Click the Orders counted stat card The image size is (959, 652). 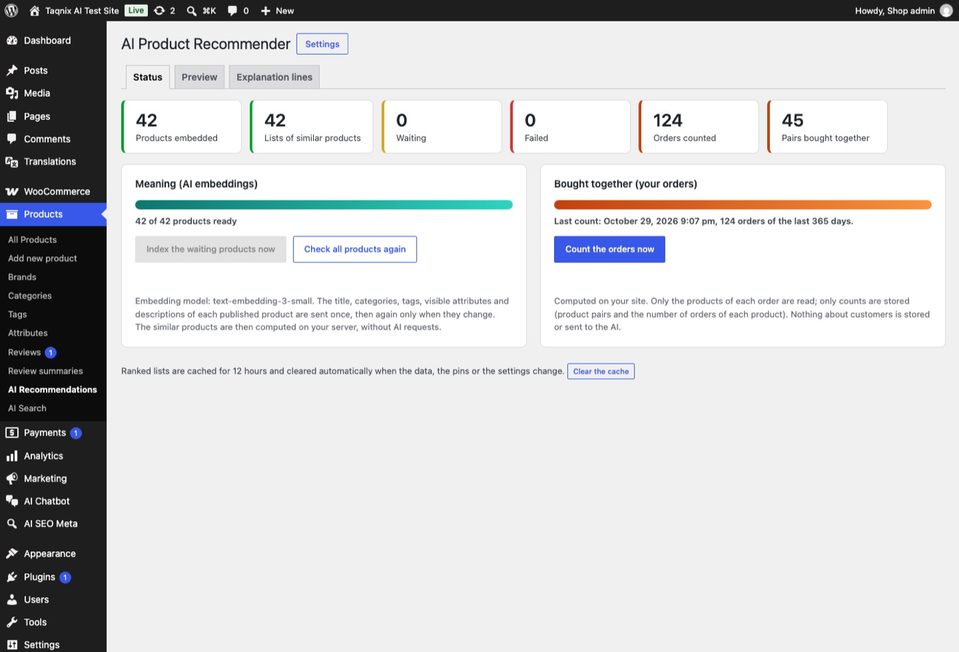click(698, 127)
